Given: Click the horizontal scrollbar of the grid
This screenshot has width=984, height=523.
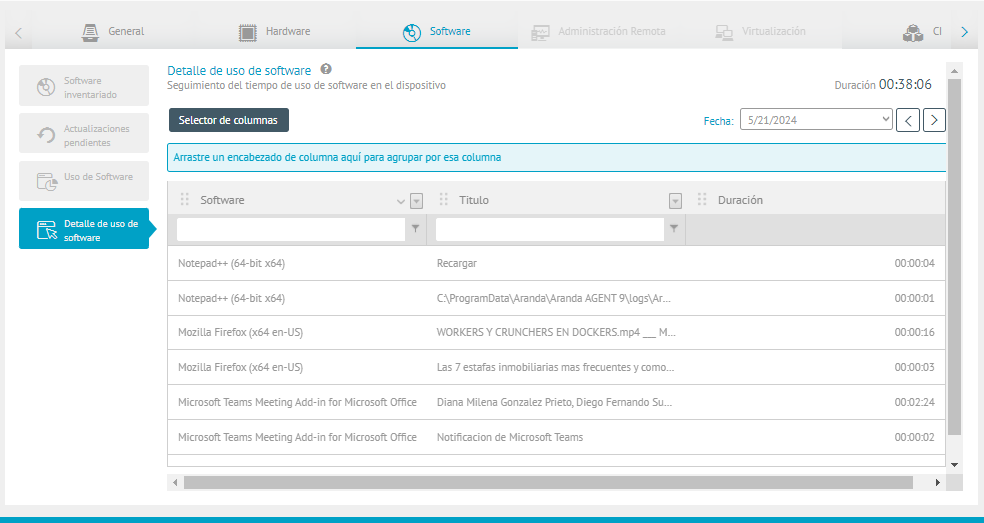Looking at the screenshot, I should (548, 482).
